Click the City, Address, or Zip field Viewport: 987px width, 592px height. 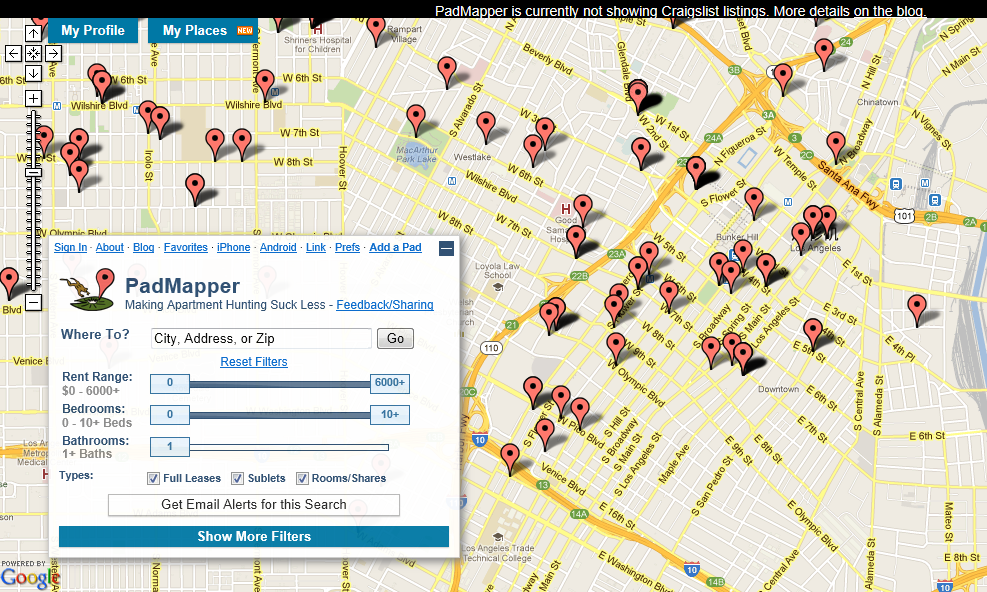[261, 339]
